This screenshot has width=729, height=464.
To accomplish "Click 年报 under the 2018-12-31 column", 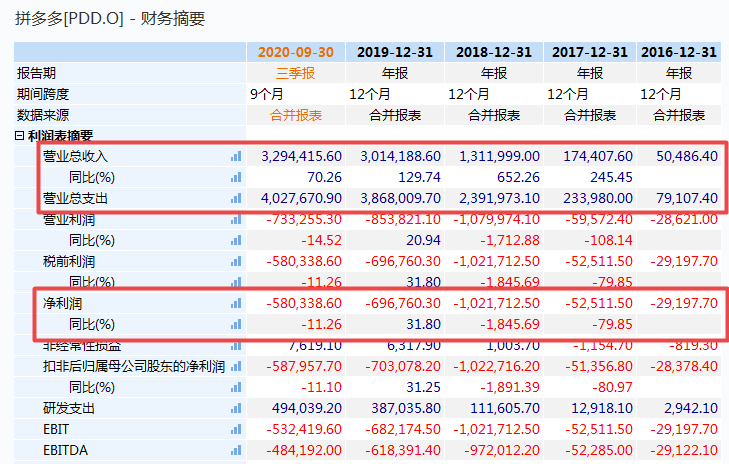I will (x=493, y=73).
